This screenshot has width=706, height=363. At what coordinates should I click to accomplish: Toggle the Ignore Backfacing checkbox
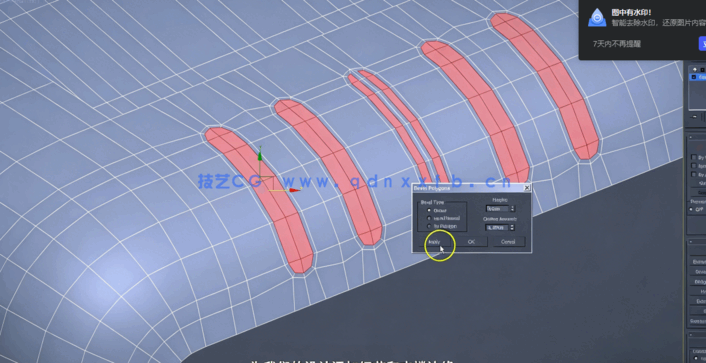coord(694,166)
